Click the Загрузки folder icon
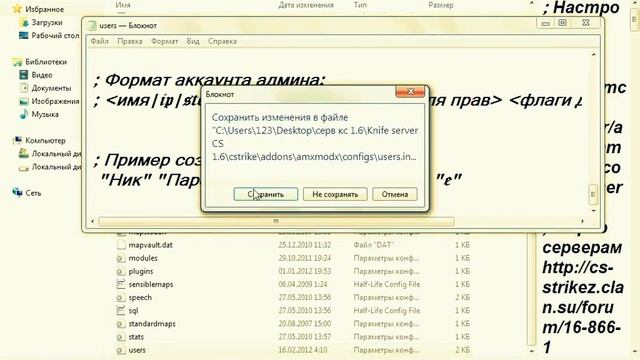Screen dimensions: 640x360 (x=24, y=22)
